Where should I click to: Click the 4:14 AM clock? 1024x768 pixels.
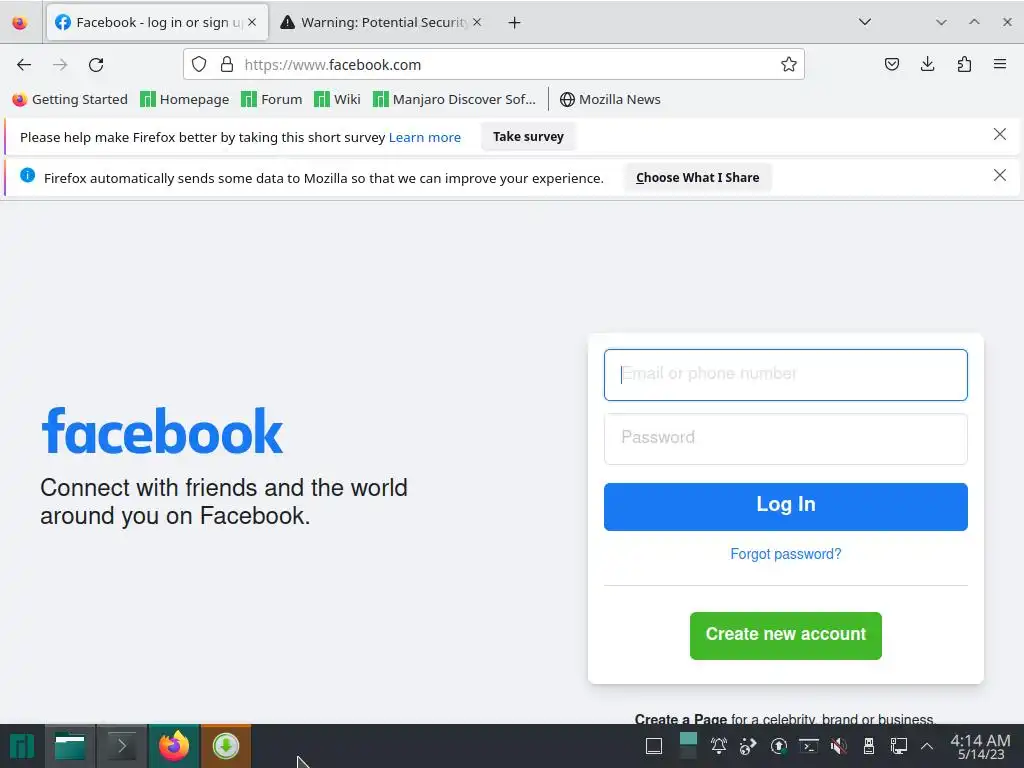coord(980,741)
